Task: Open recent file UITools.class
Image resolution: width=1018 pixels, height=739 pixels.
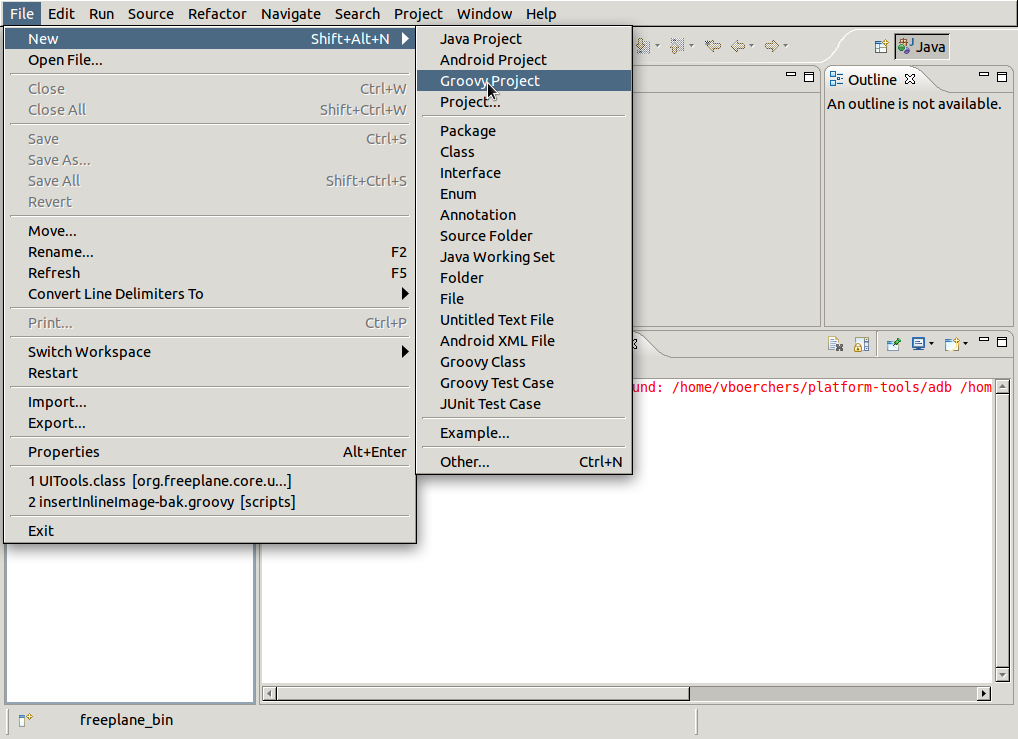Action: click(x=159, y=481)
